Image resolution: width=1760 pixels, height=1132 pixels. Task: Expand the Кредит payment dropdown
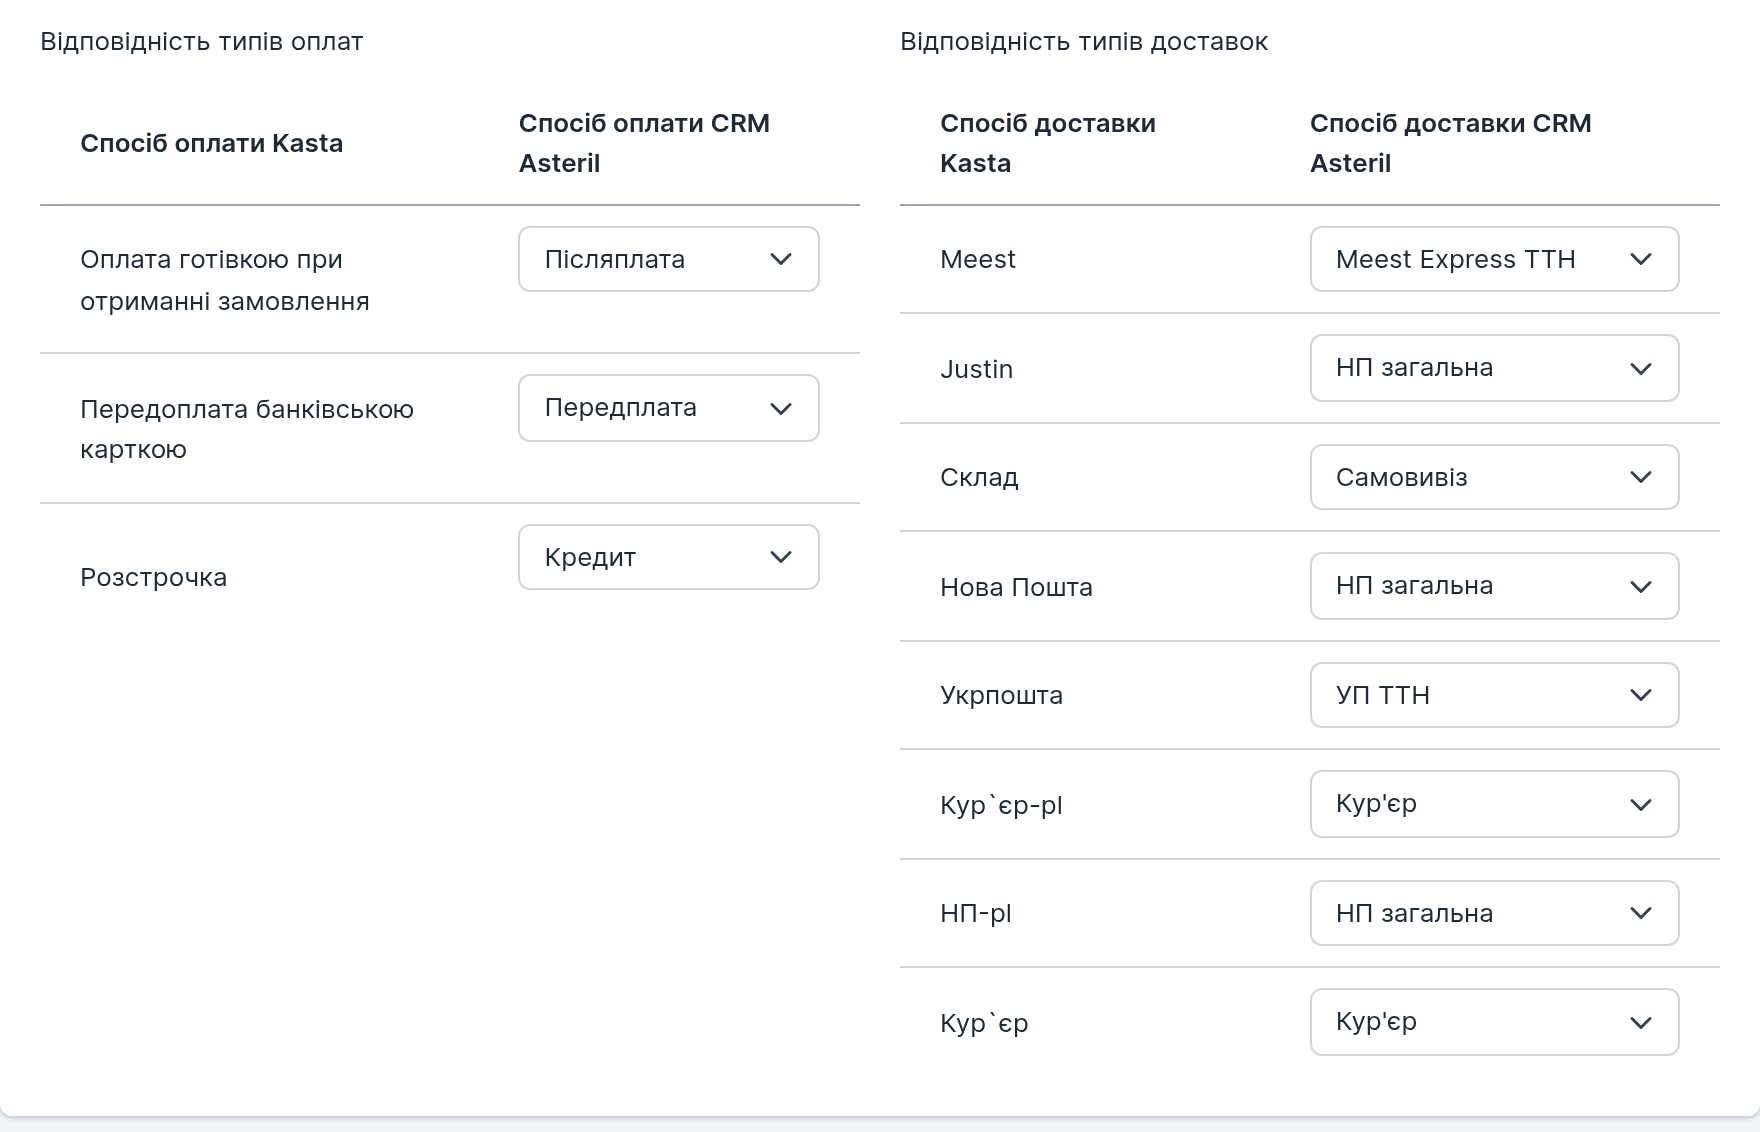[669, 557]
